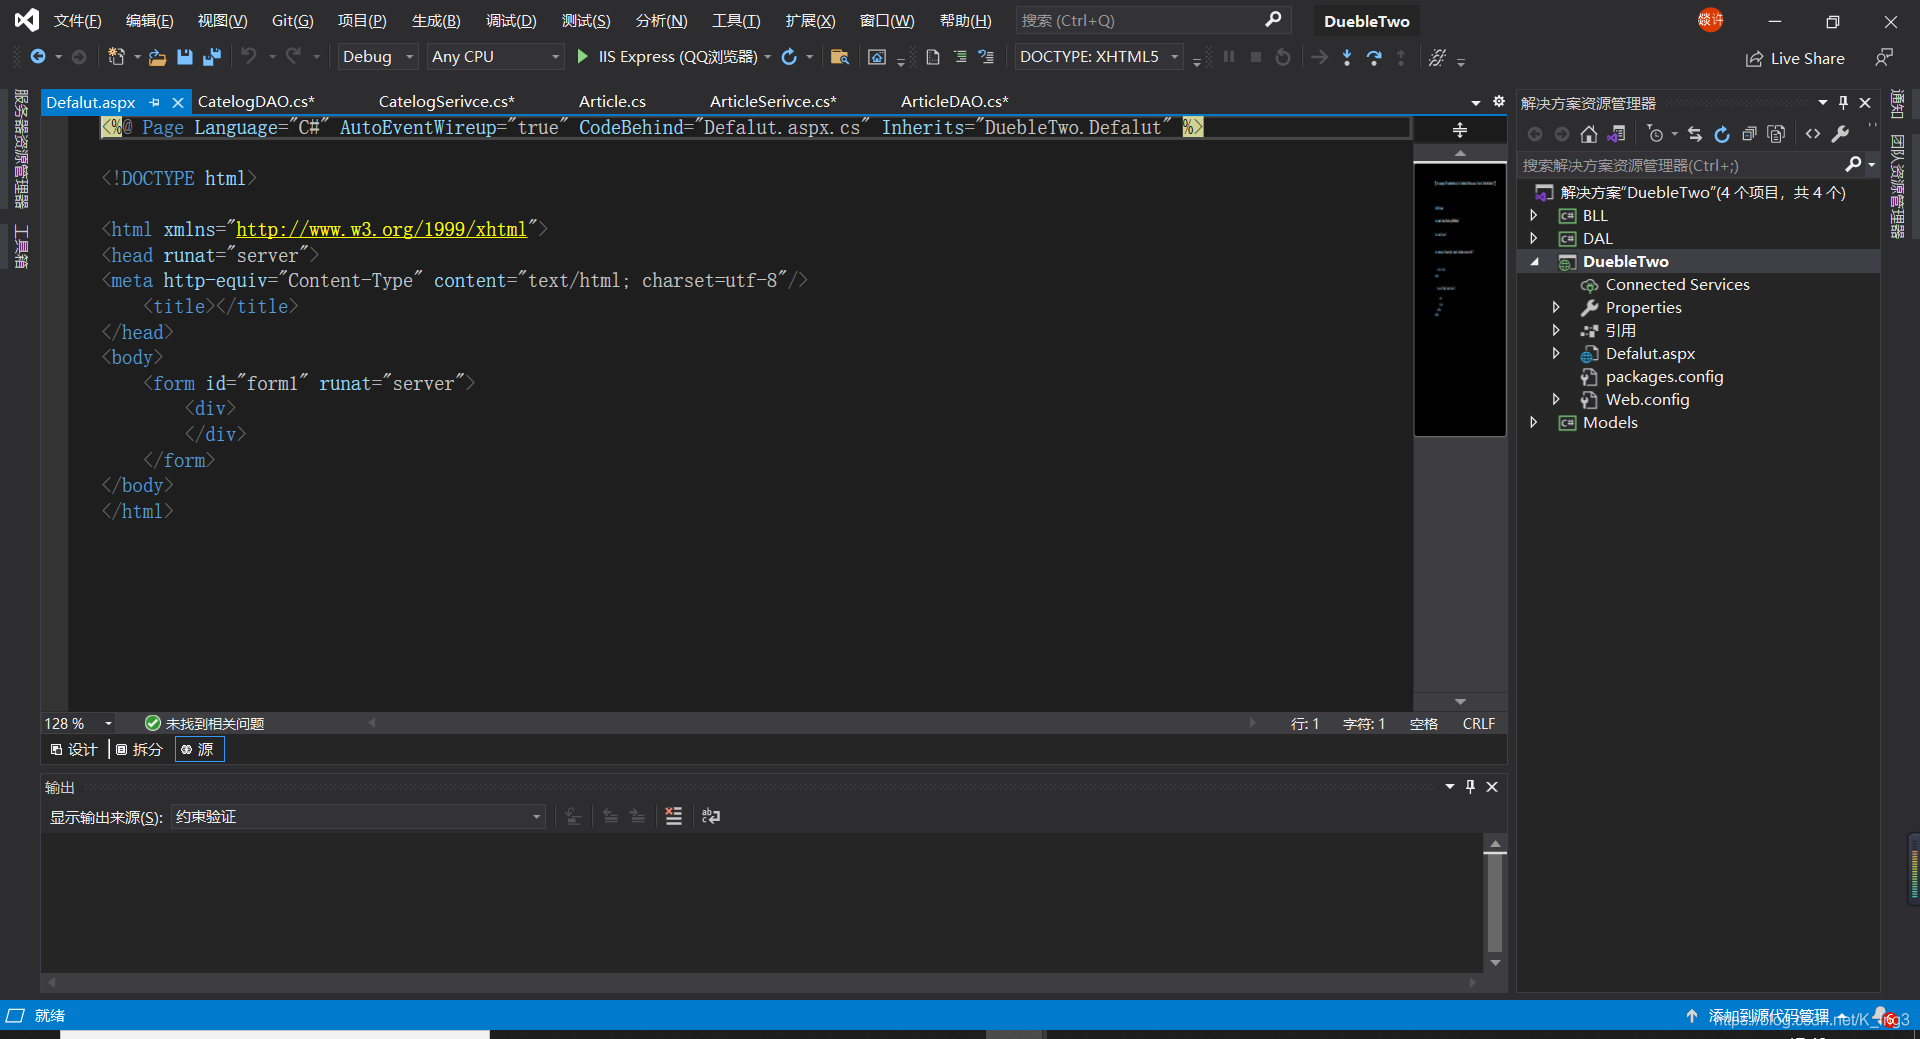Click the editor split handle icon

coord(1460,130)
